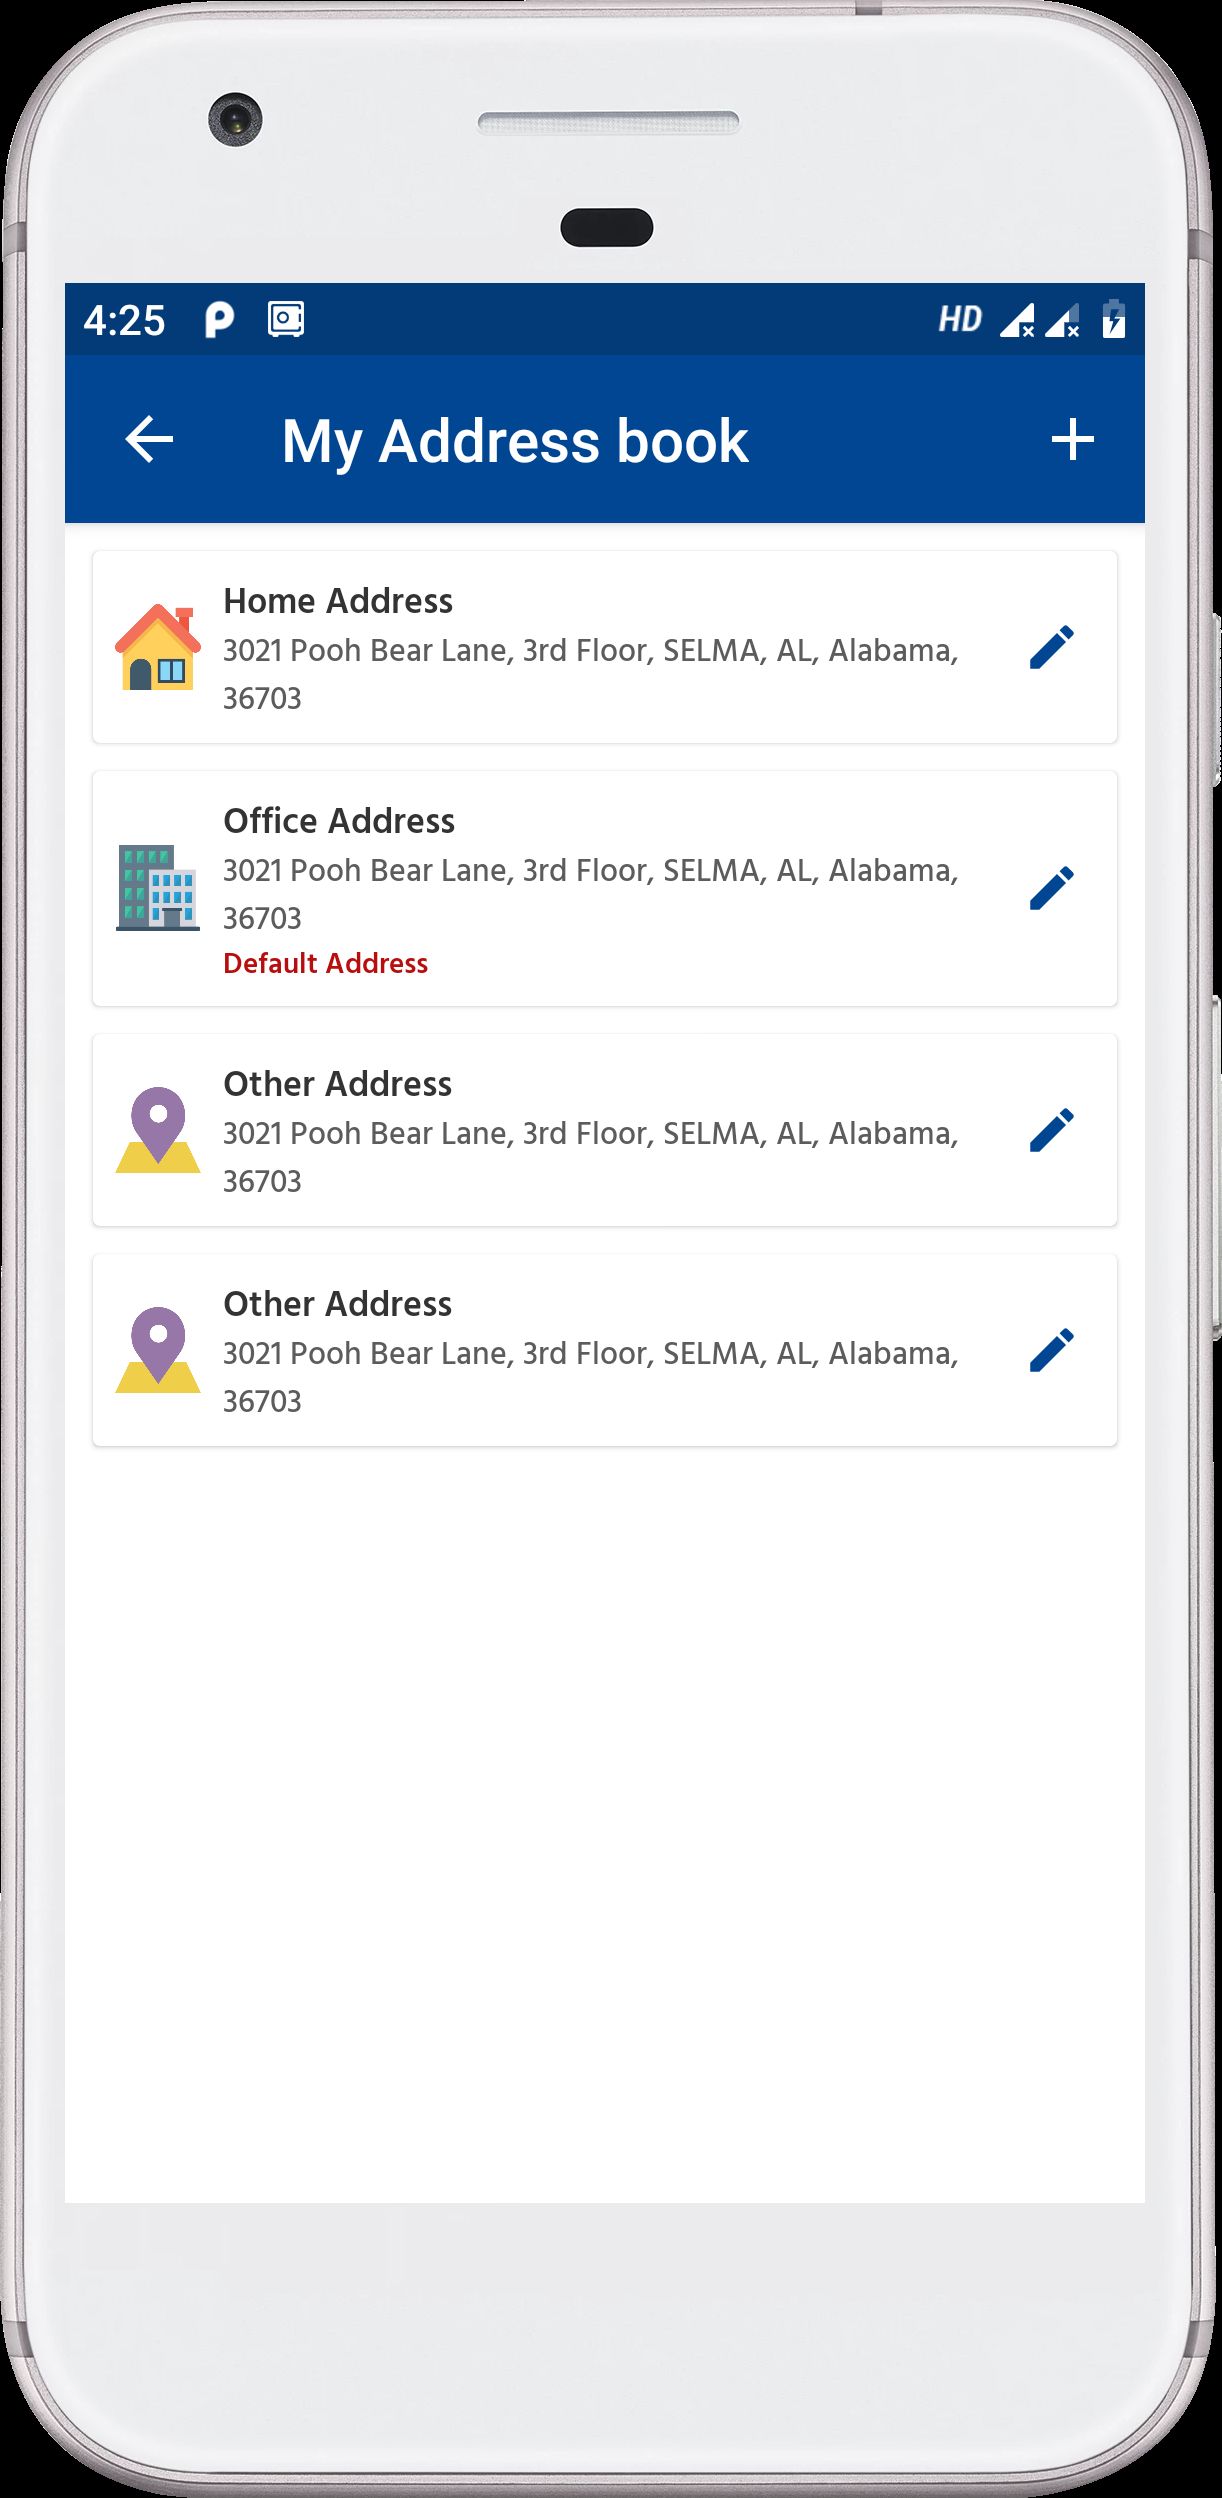Click the red Default Address label
This screenshot has width=1222, height=2498.
tap(325, 963)
